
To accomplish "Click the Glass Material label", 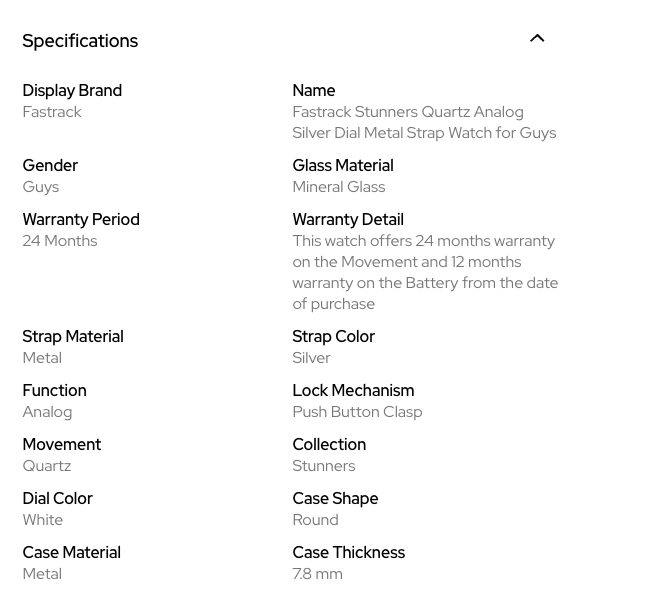I will pyautogui.click(x=342, y=166).
